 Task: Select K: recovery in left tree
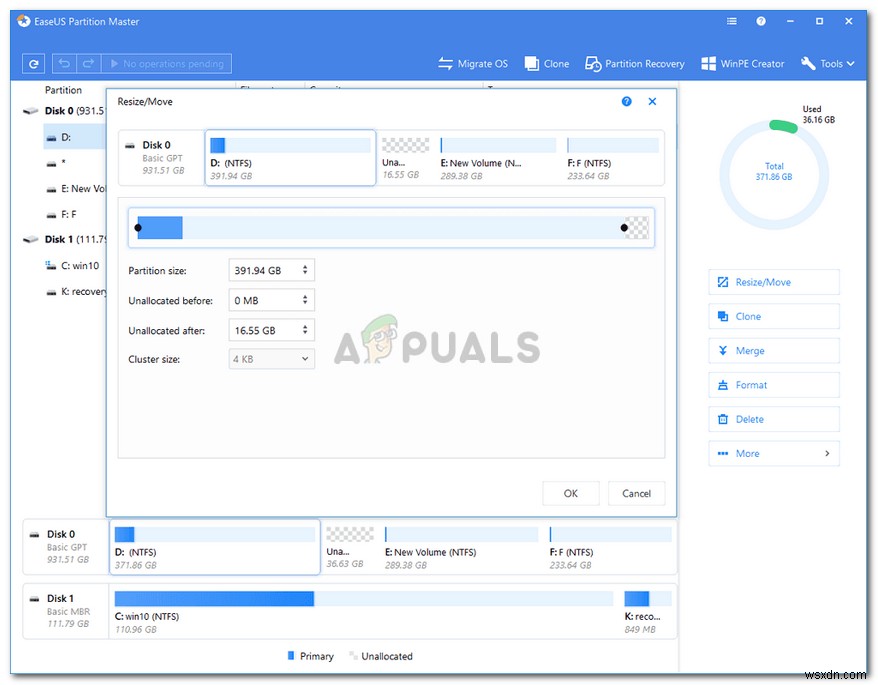pos(74,291)
